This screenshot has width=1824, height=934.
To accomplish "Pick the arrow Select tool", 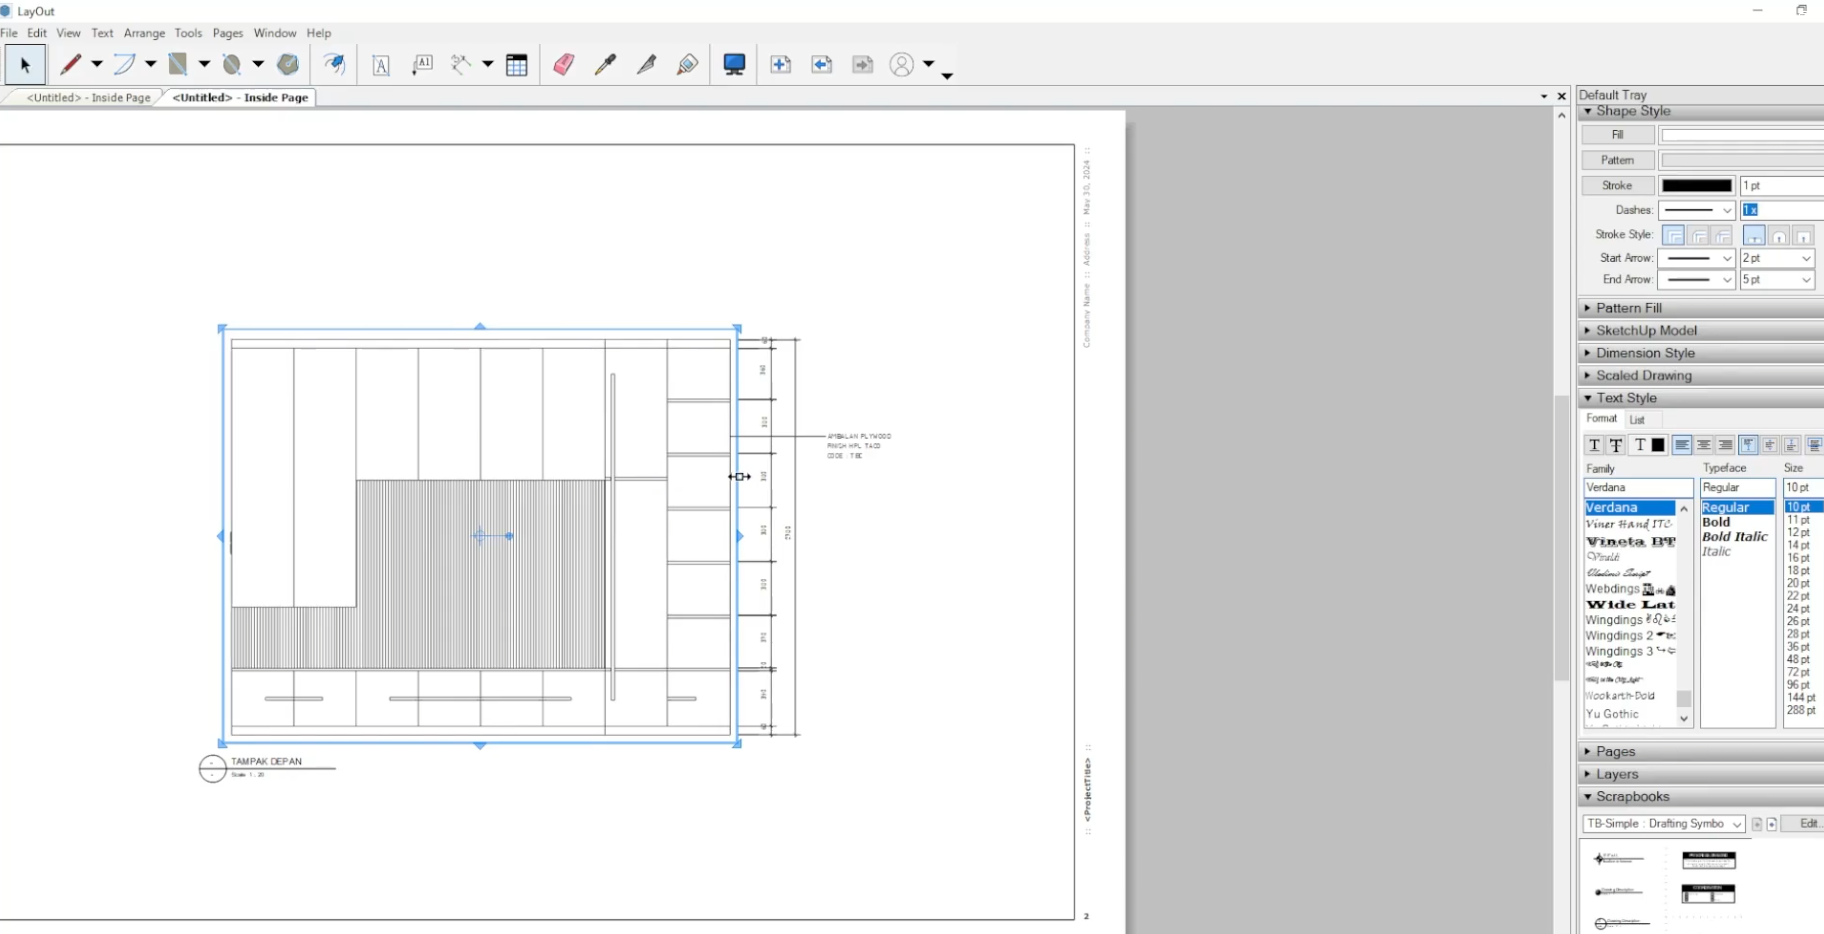I will click(25, 64).
